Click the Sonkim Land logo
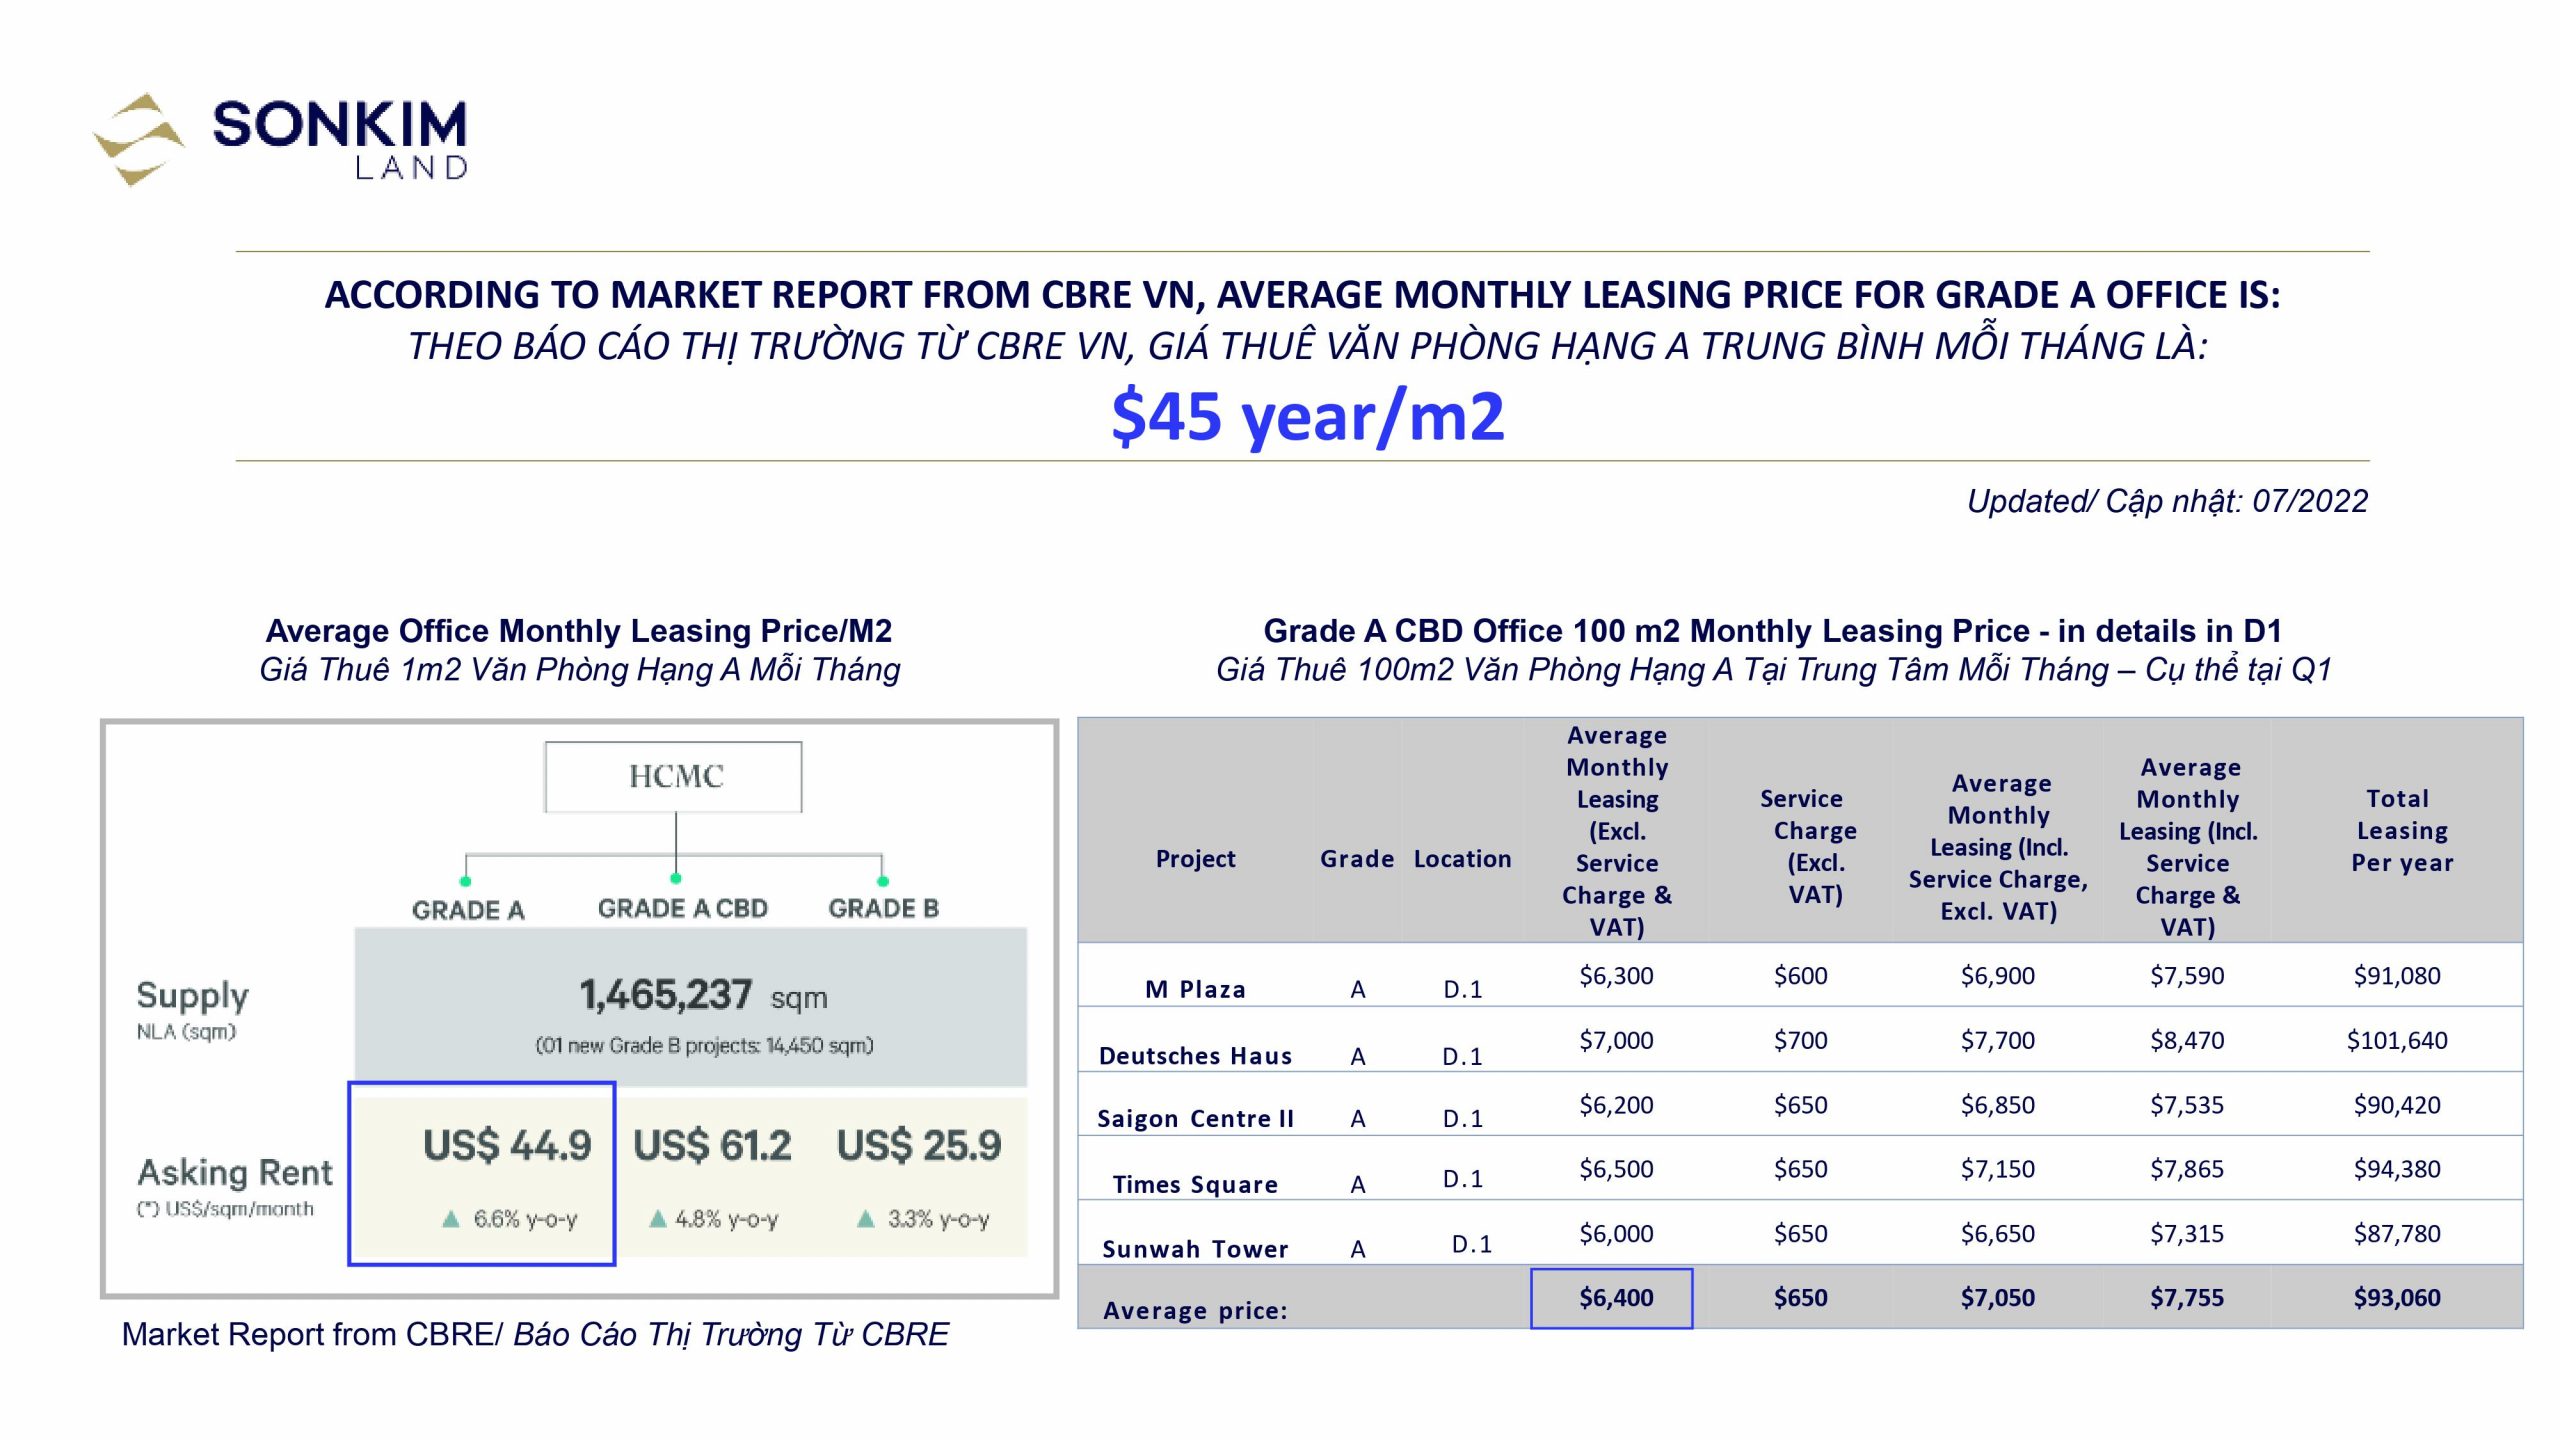This screenshot has height=1440, width=2560. [x=280, y=138]
